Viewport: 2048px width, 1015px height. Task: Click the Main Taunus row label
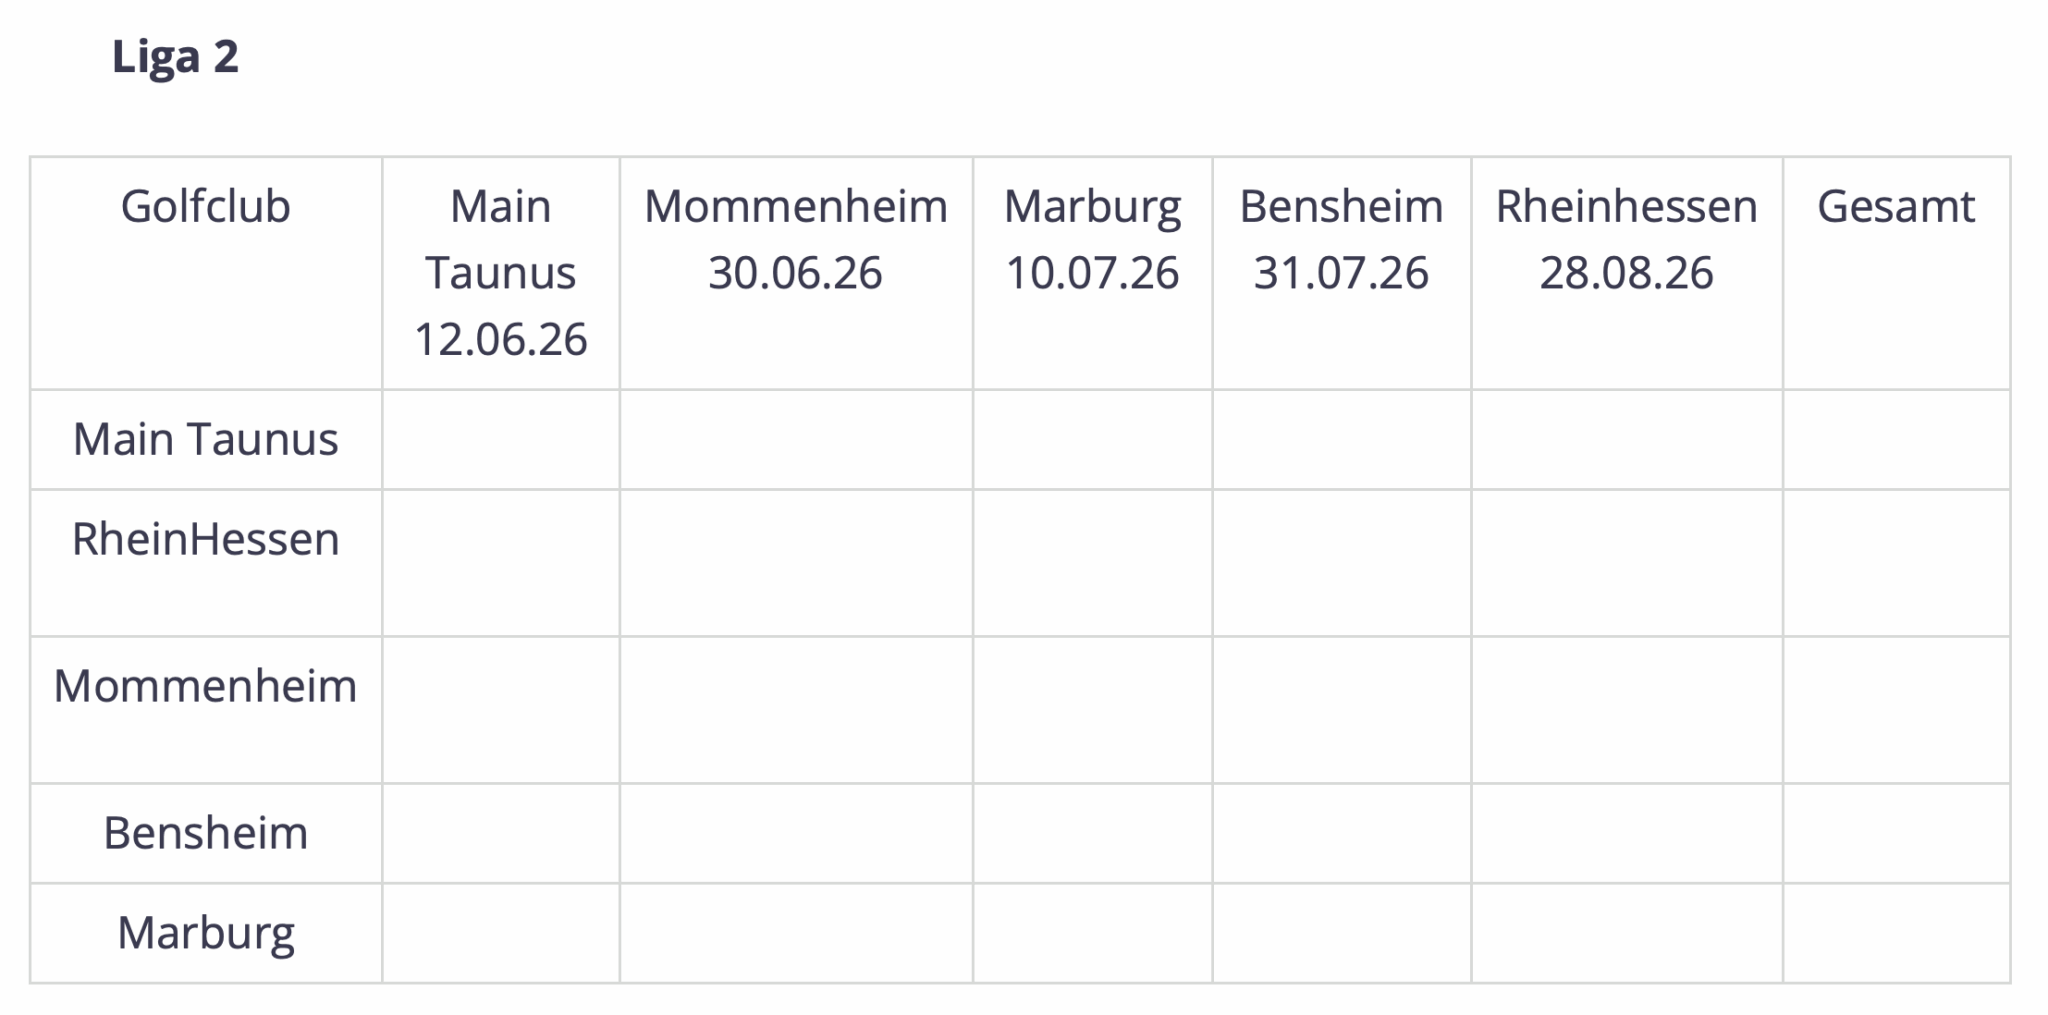click(x=205, y=439)
